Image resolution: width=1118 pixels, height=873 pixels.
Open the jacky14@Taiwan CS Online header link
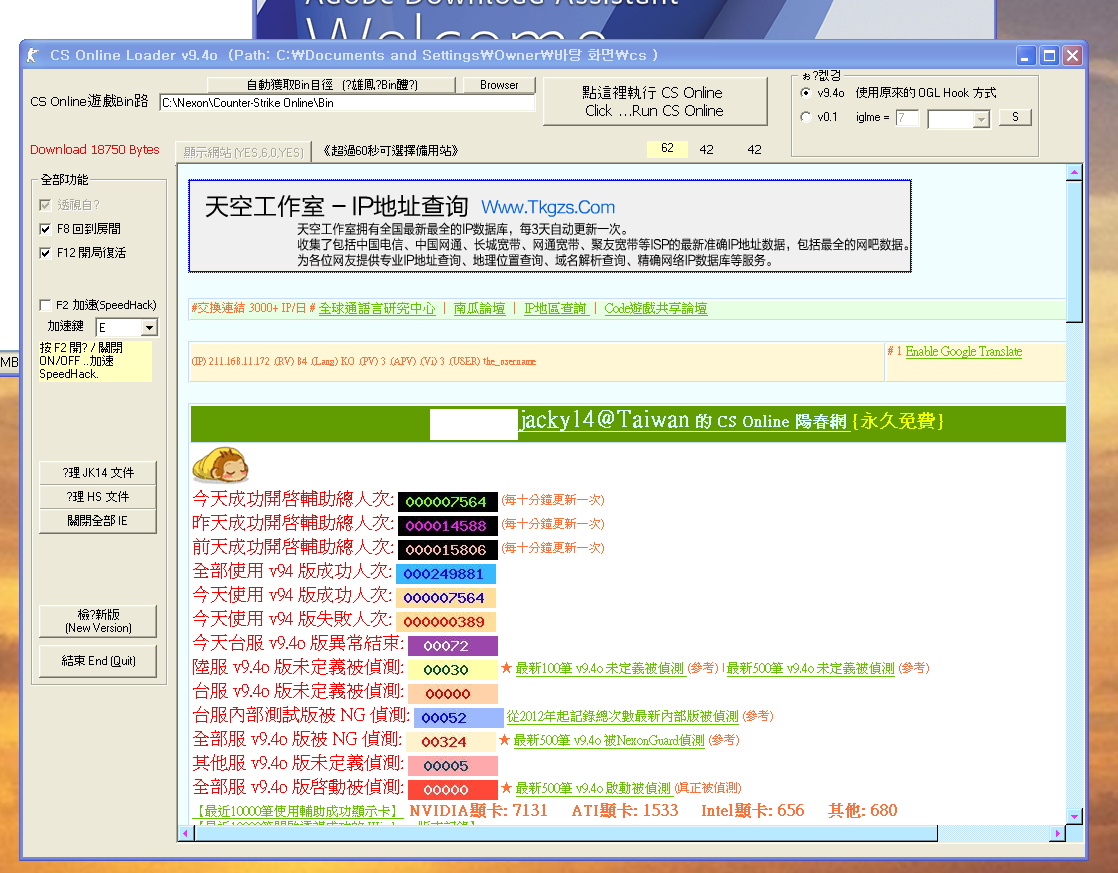(x=683, y=420)
